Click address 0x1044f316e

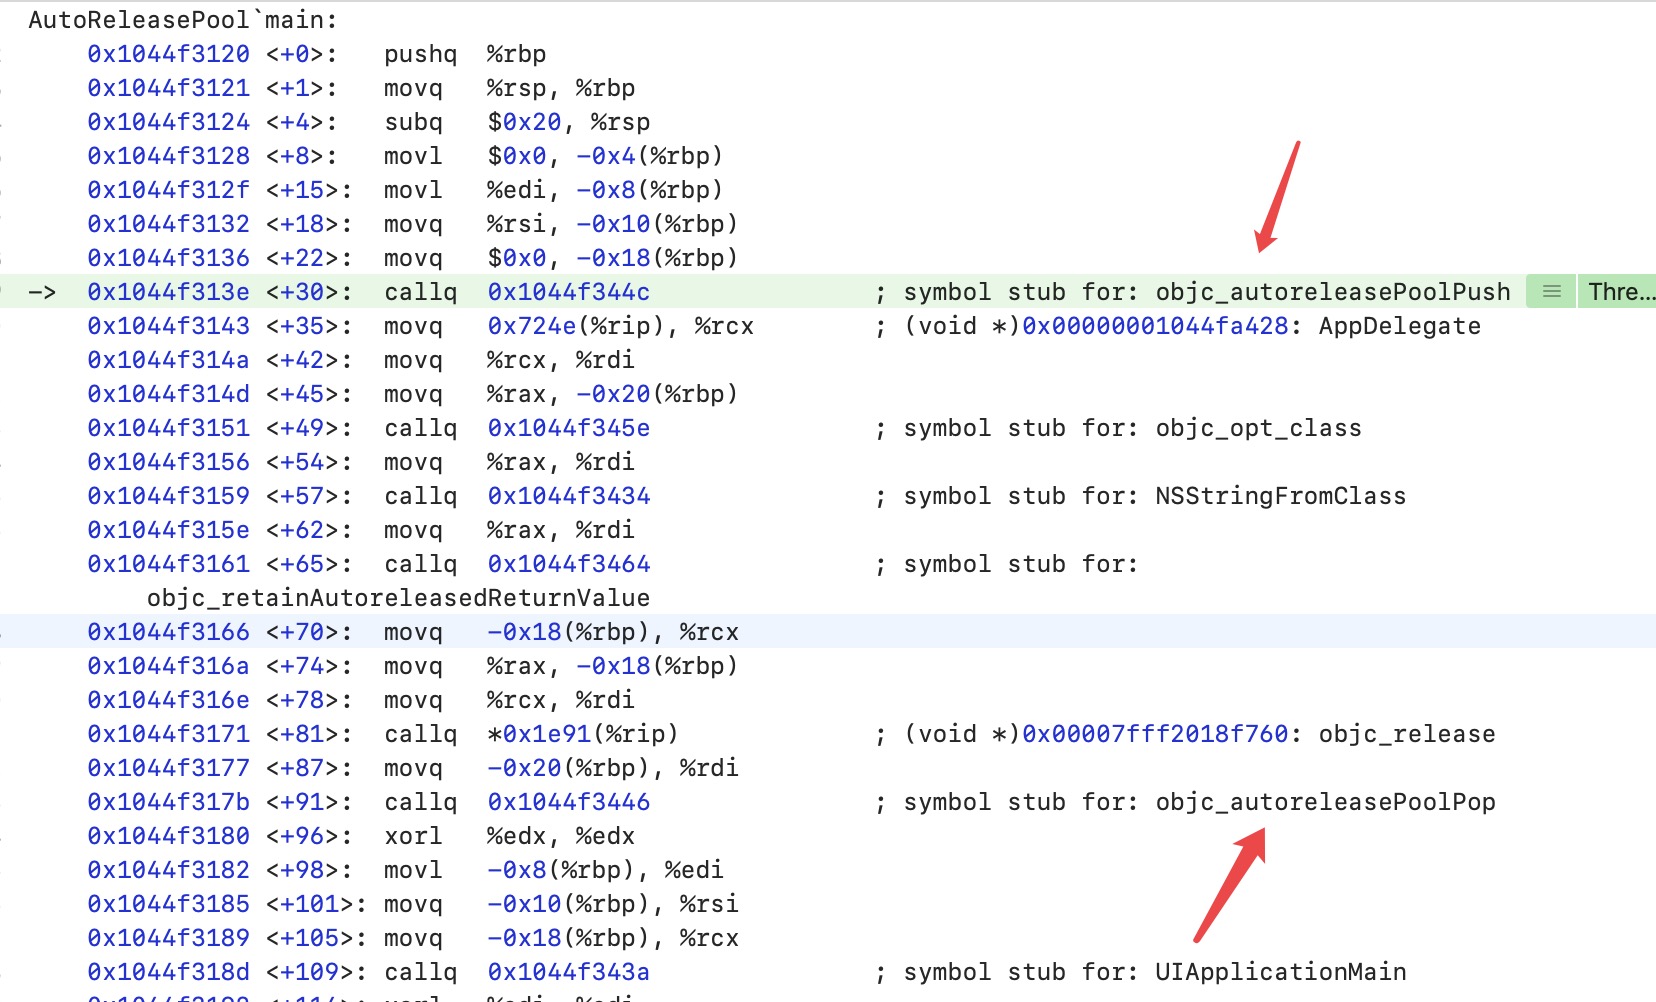[168, 700]
